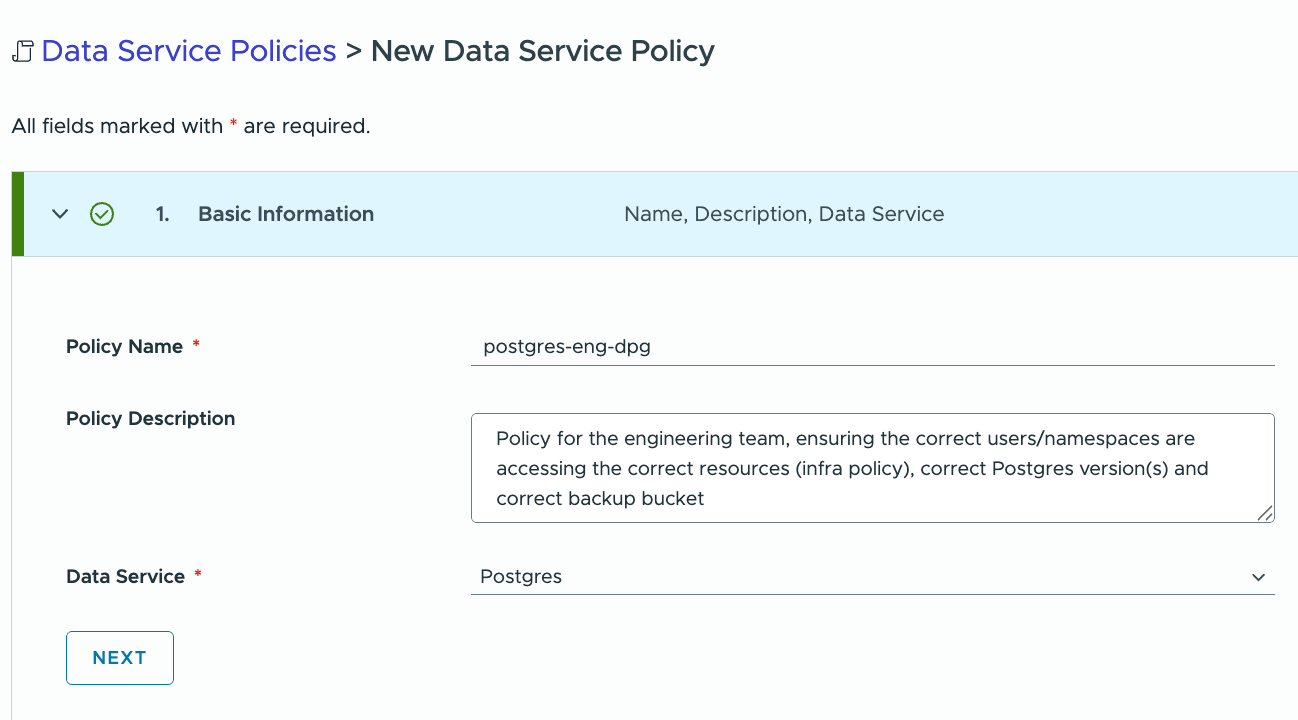Click the Policy Description label
The height and width of the screenshot is (720, 1298).
coord(150,419)
